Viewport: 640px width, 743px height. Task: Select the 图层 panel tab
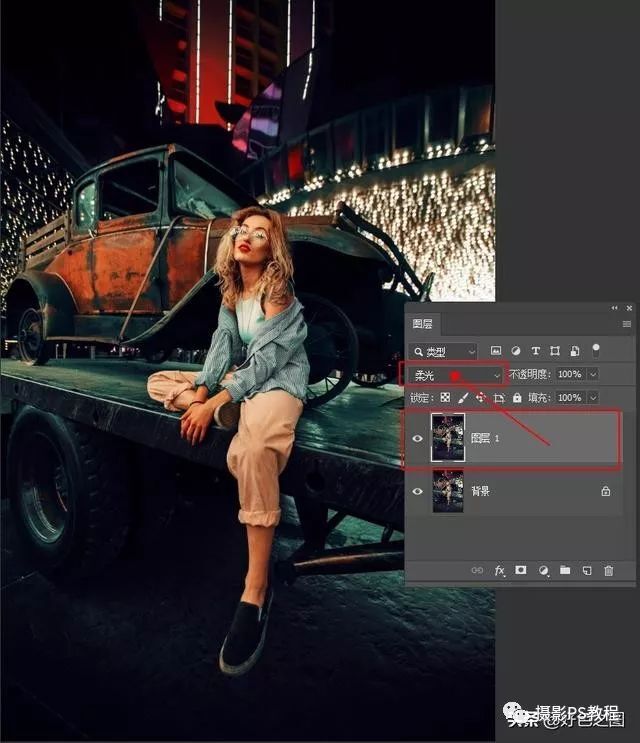click(x=426, y=323)
